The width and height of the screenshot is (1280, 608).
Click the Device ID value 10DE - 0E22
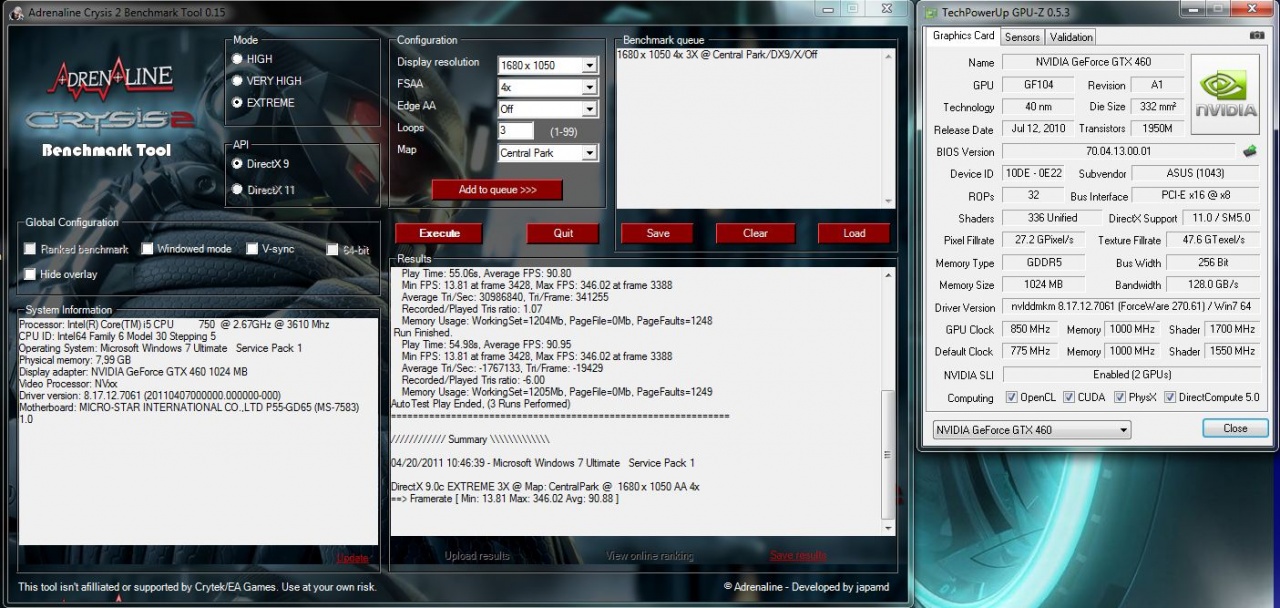pos(1035,173)
